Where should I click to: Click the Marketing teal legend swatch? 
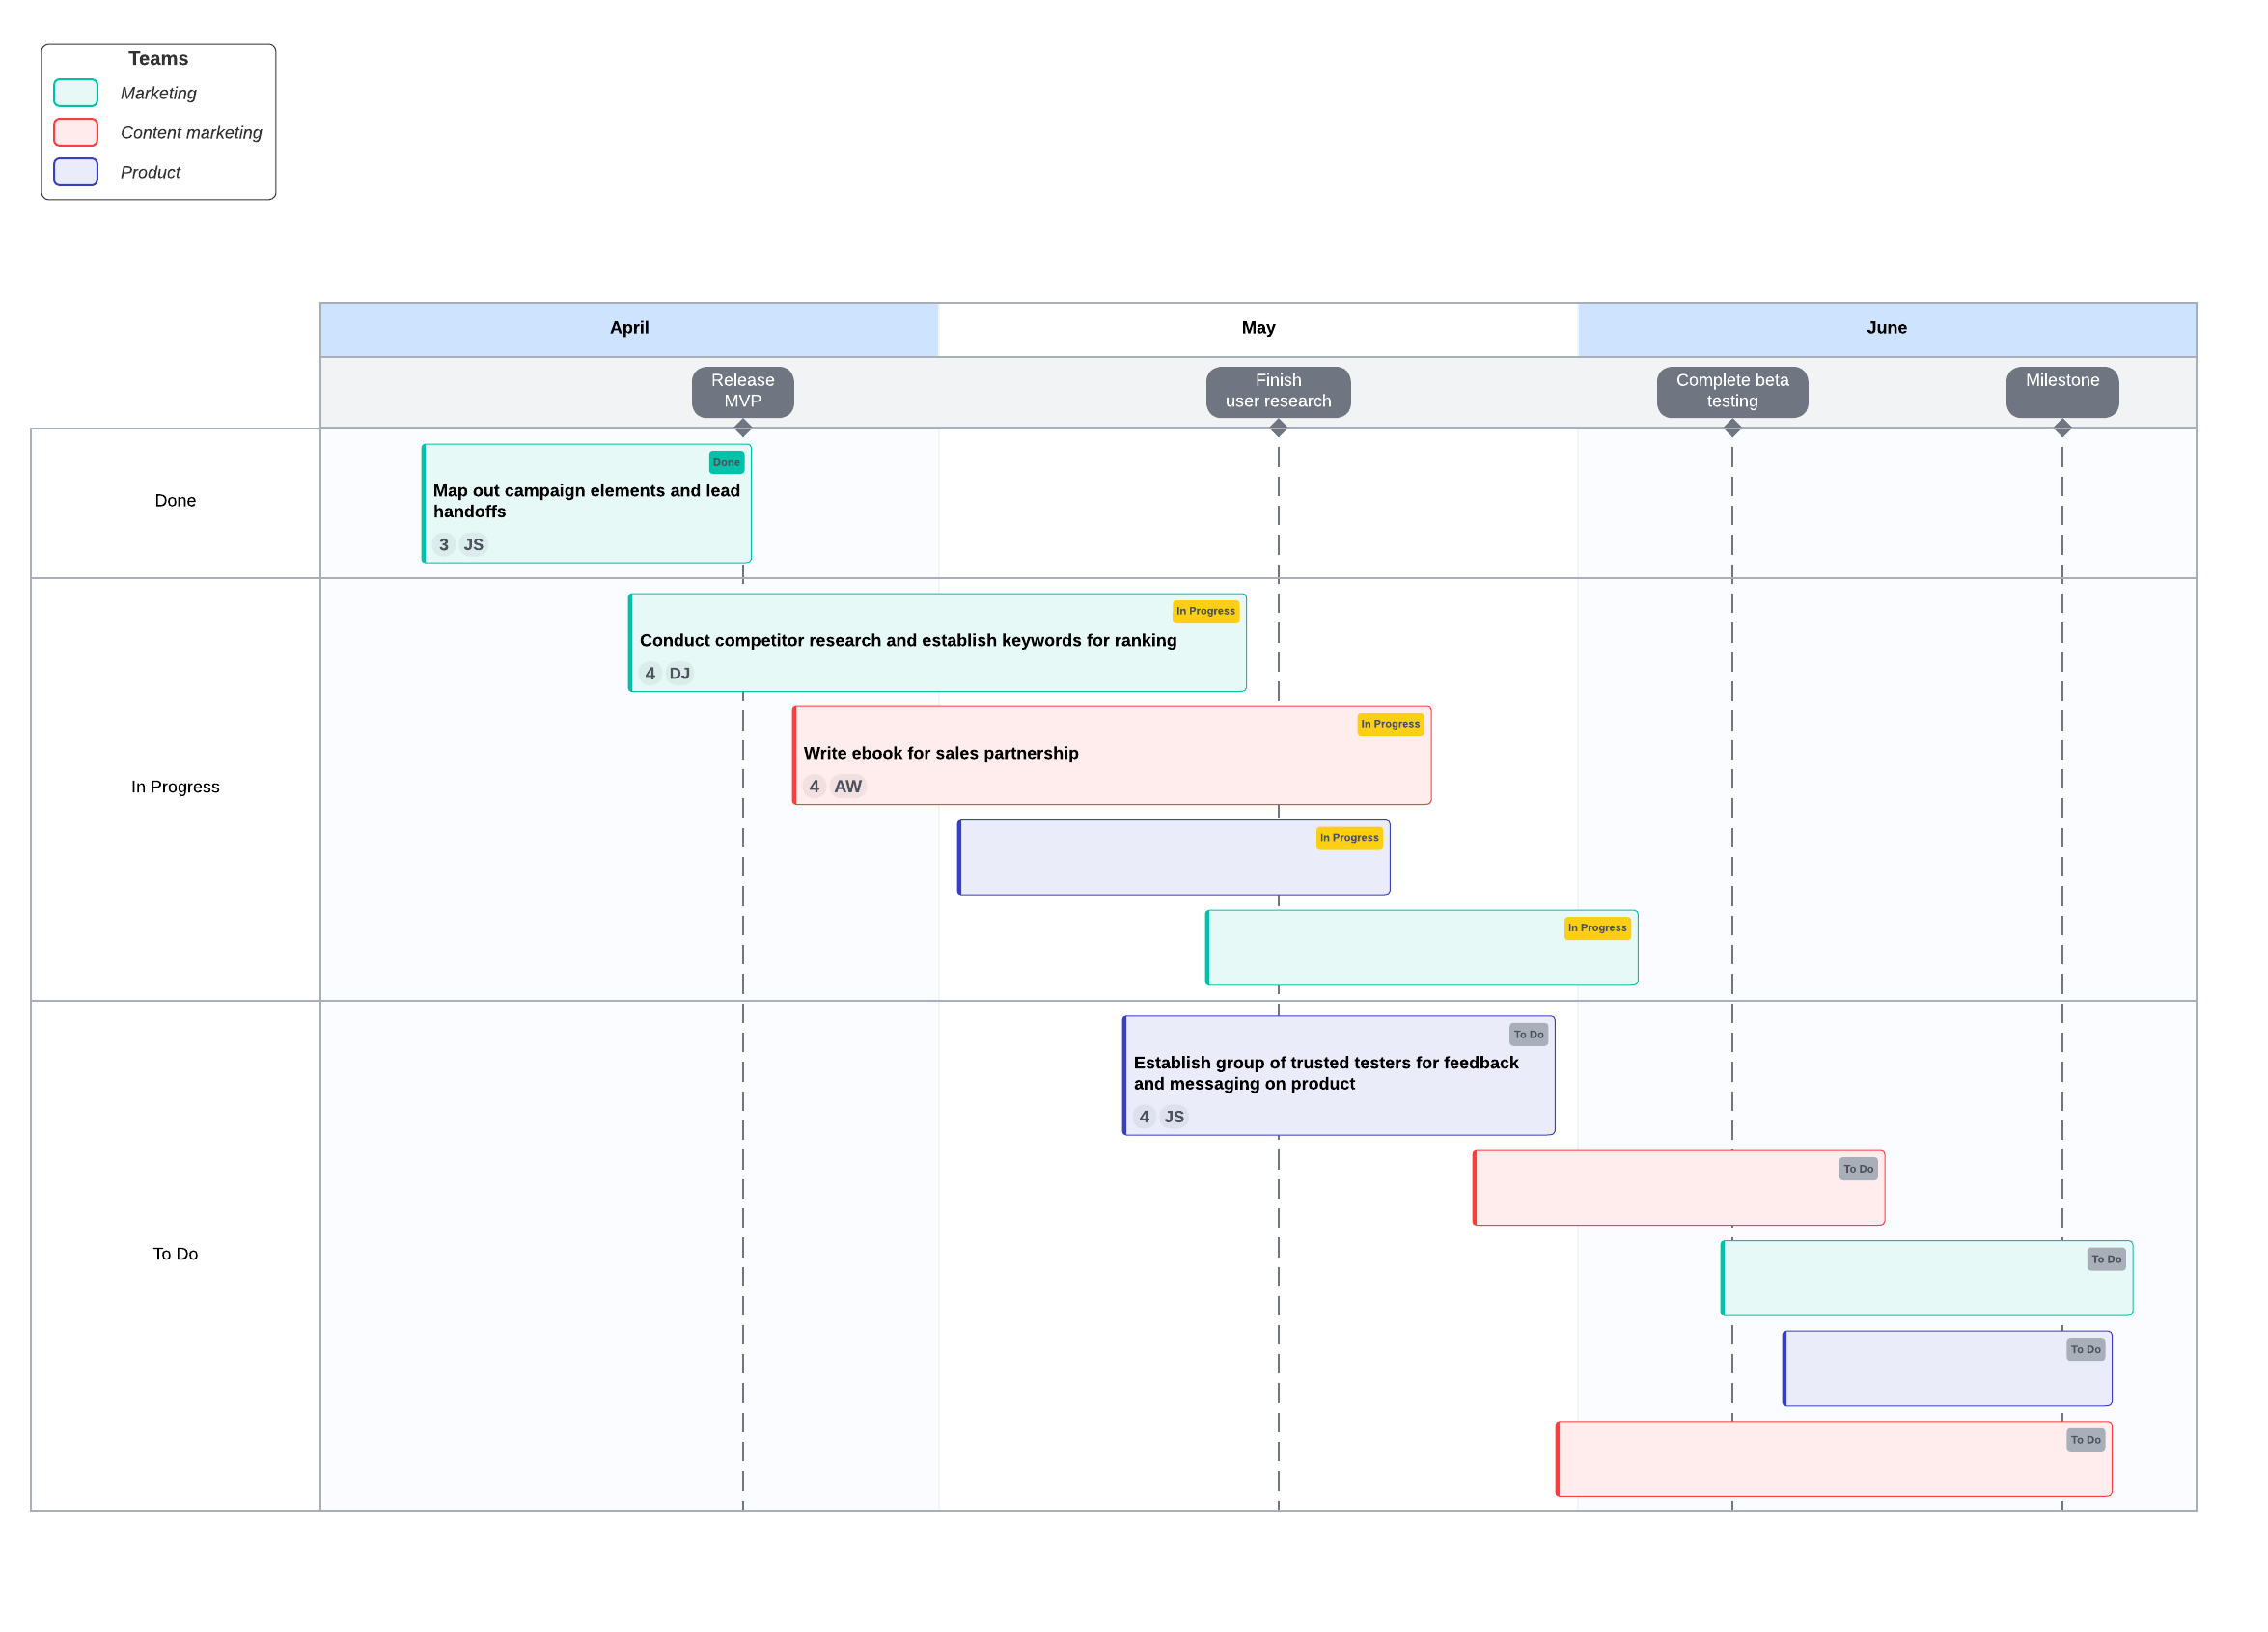76,93
